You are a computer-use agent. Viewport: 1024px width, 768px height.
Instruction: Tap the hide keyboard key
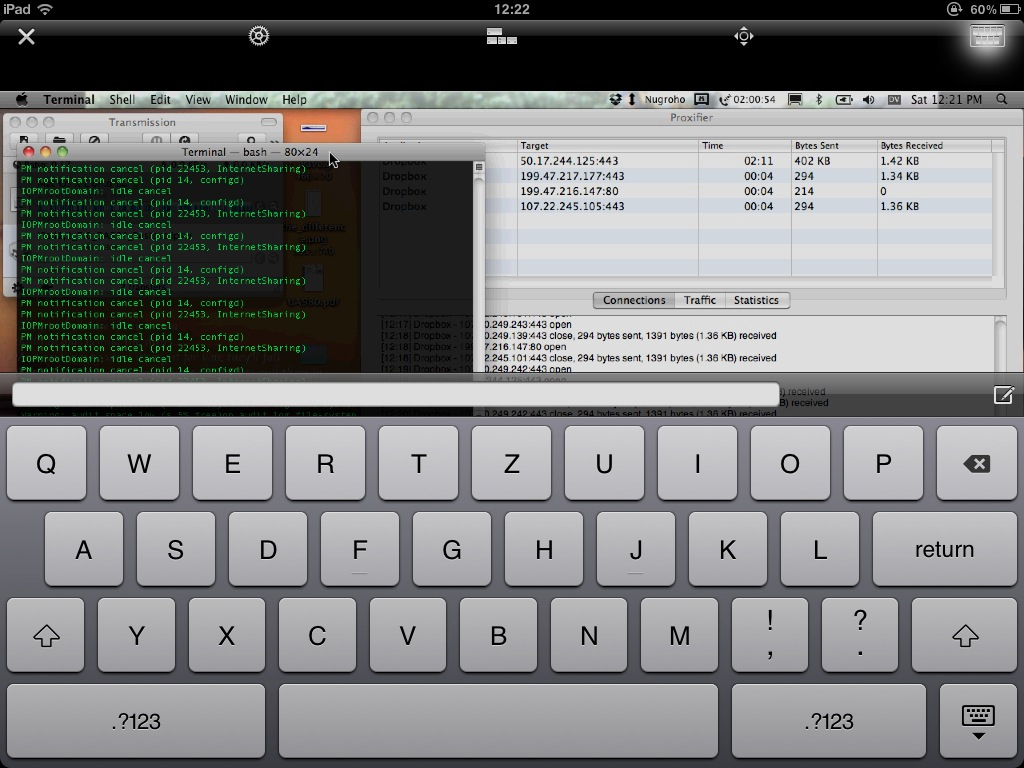[978, 721]
